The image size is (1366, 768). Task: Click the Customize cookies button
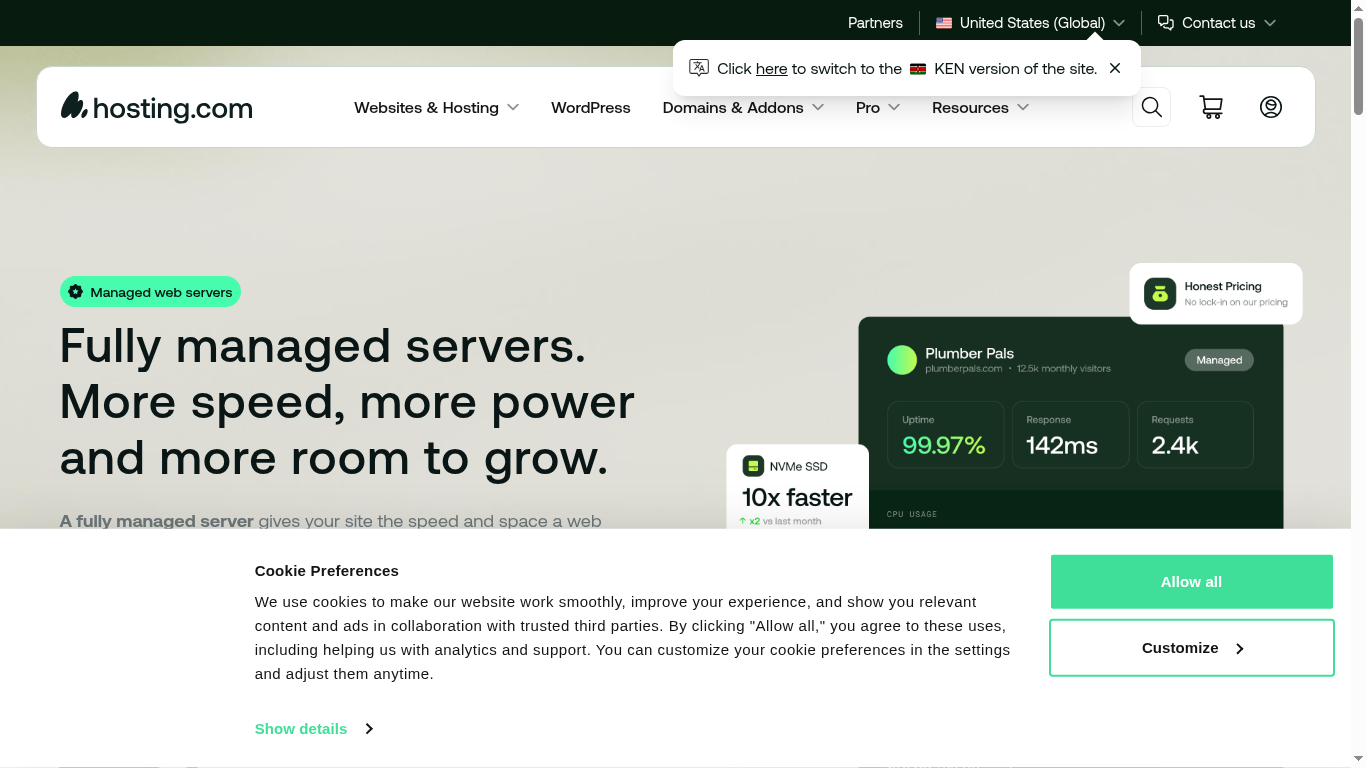click(1191, 648)
